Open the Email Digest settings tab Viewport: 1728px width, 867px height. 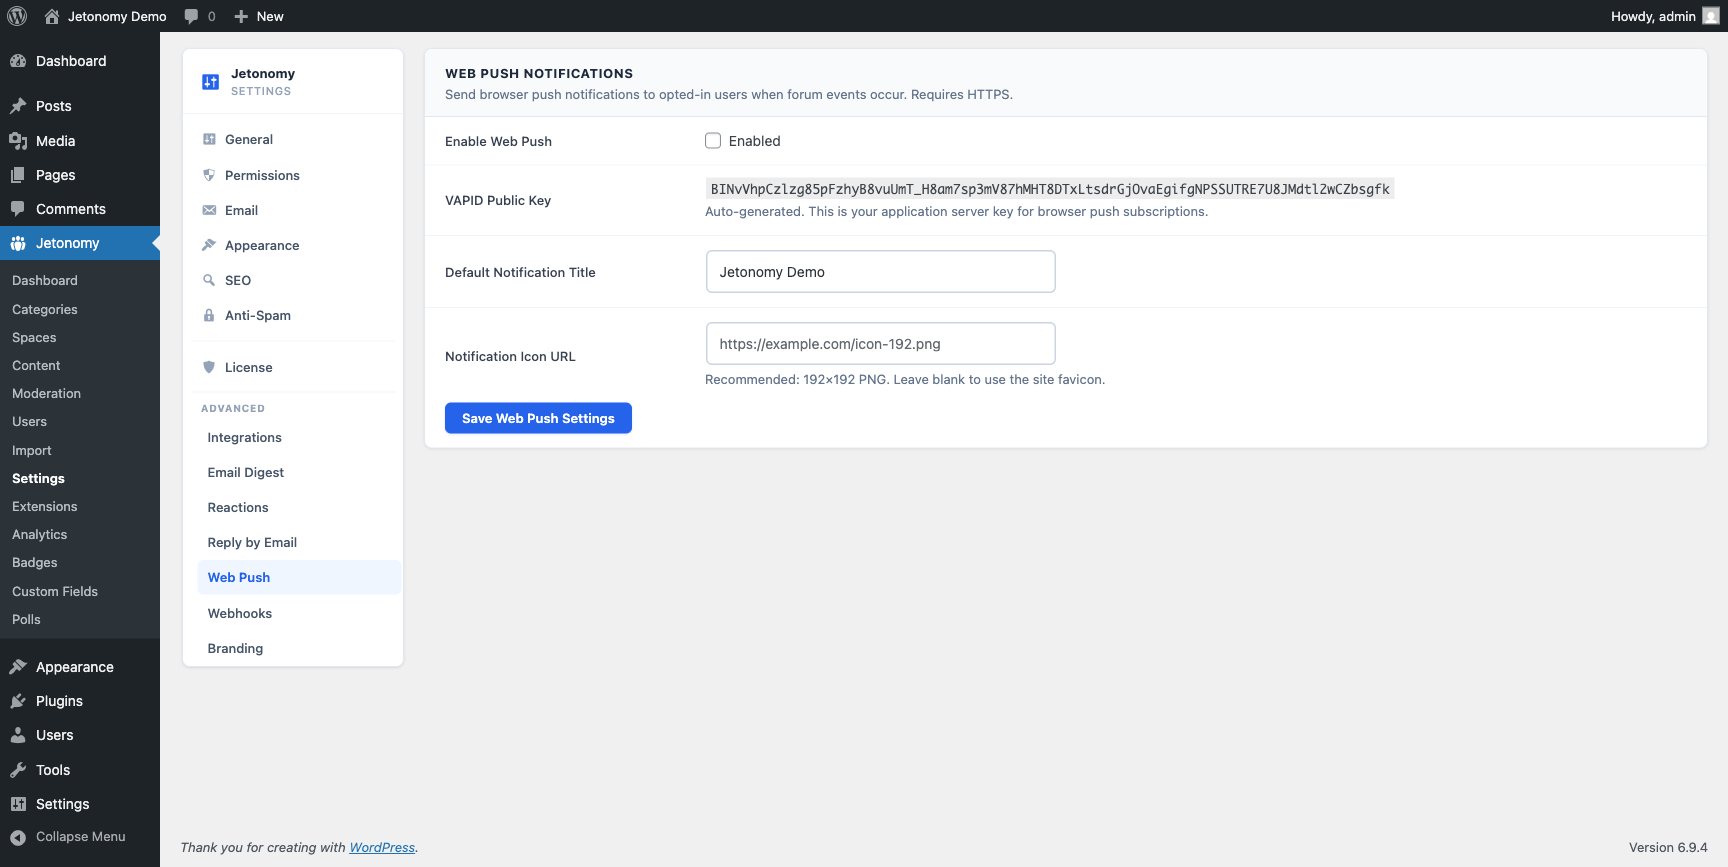pos(299,473)
